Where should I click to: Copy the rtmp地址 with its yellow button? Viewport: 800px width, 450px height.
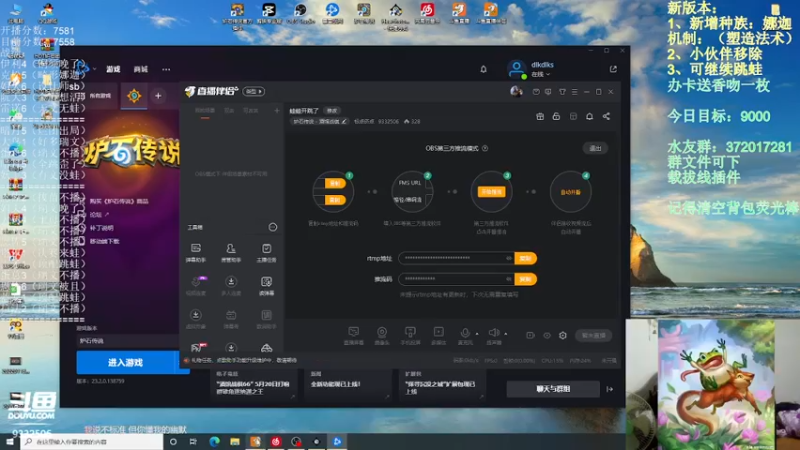pyautogui.click(x=525, y=258)
